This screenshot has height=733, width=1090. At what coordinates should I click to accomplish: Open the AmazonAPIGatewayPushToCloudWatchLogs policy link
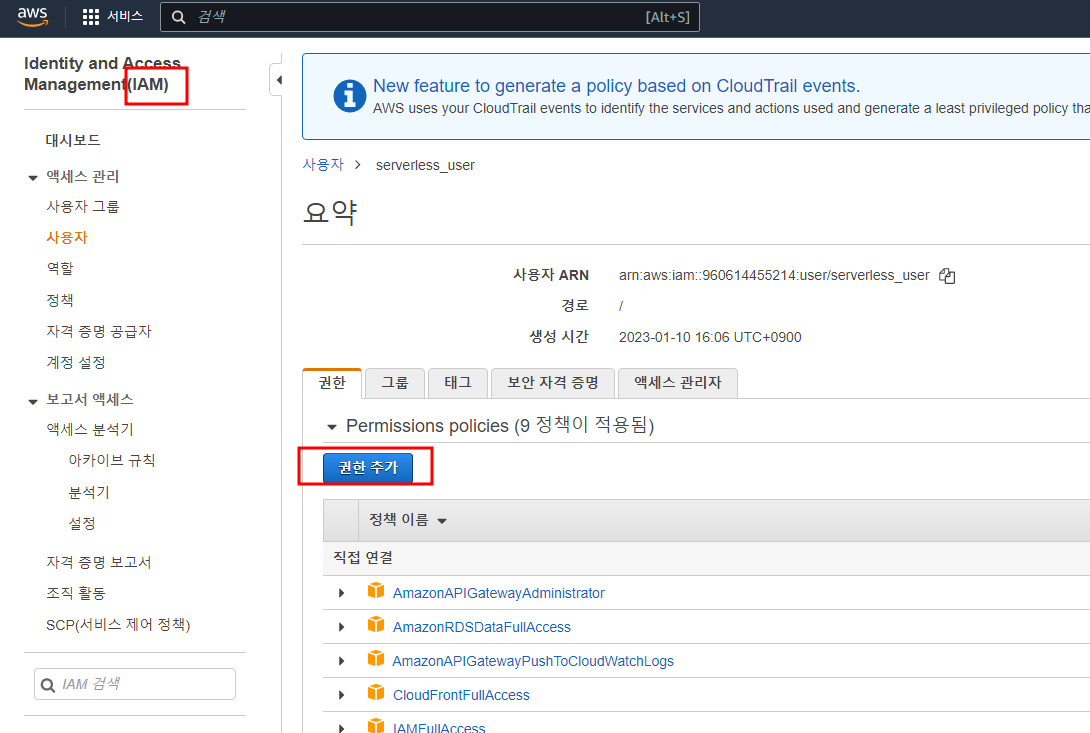[x=533, y=661]
